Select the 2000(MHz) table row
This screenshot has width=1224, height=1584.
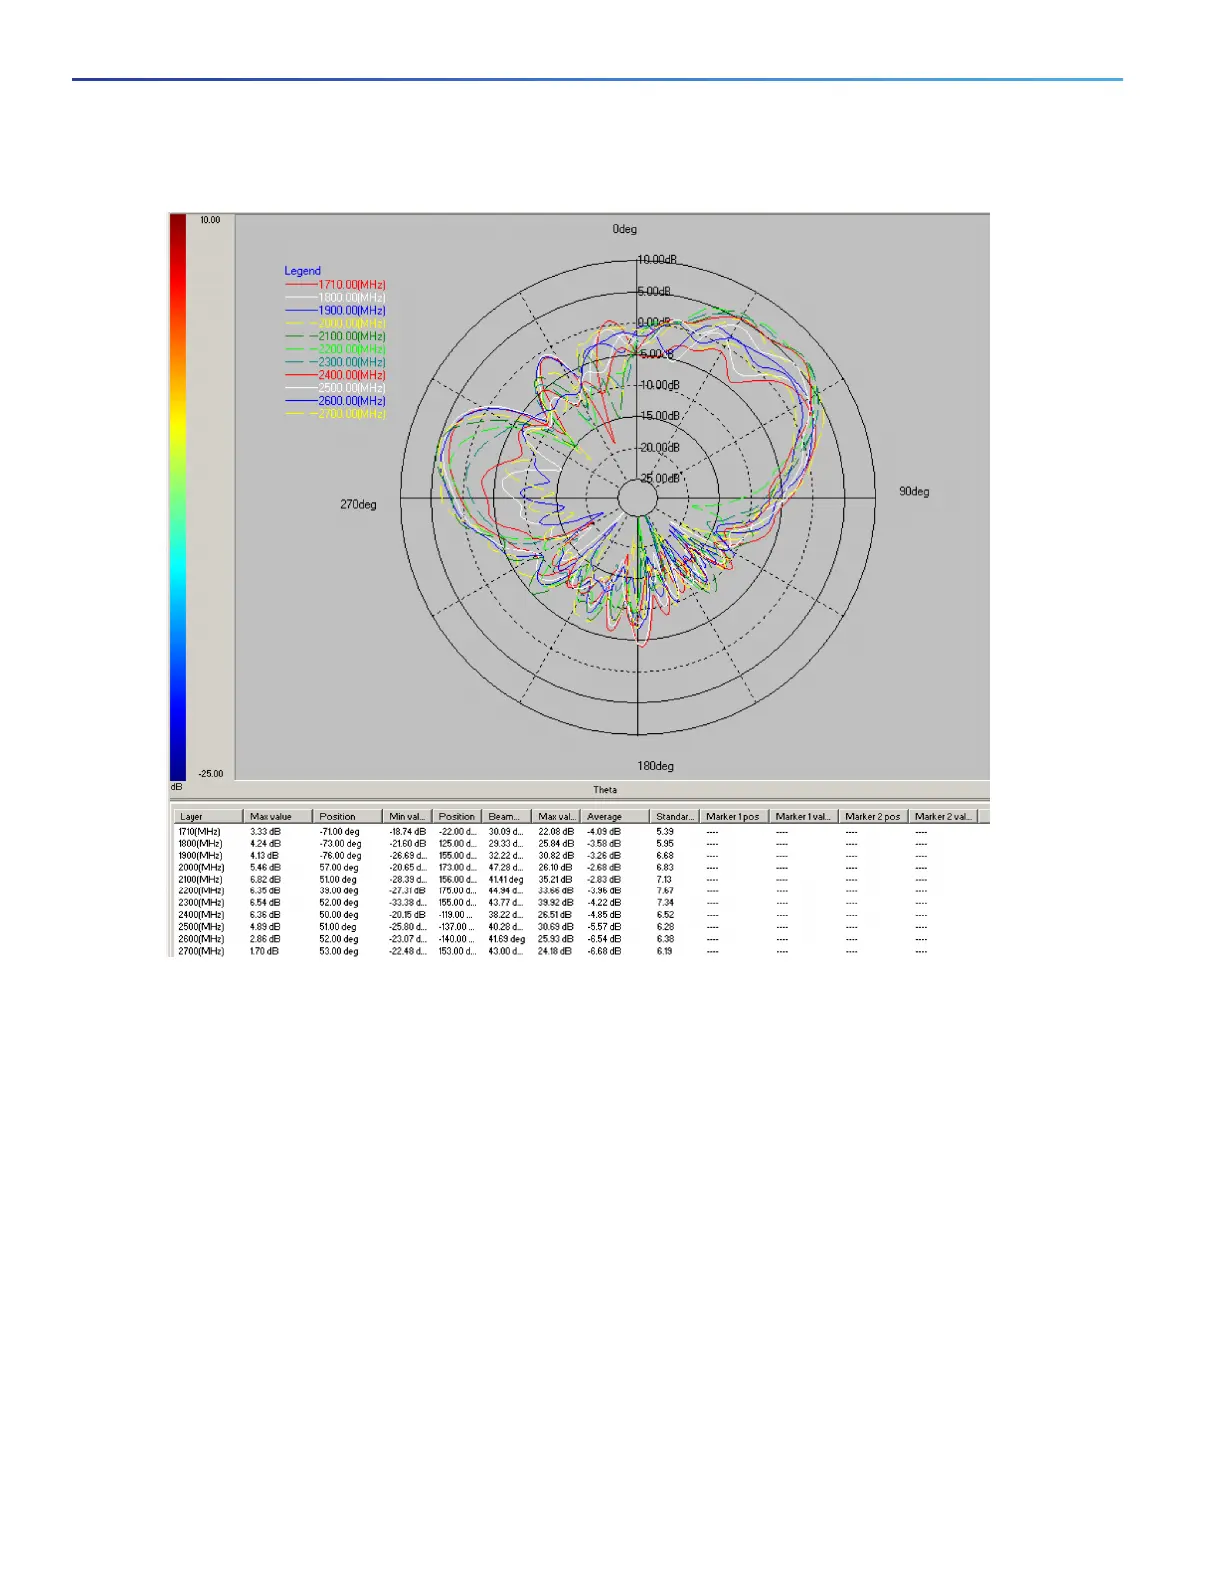(580, 867)
